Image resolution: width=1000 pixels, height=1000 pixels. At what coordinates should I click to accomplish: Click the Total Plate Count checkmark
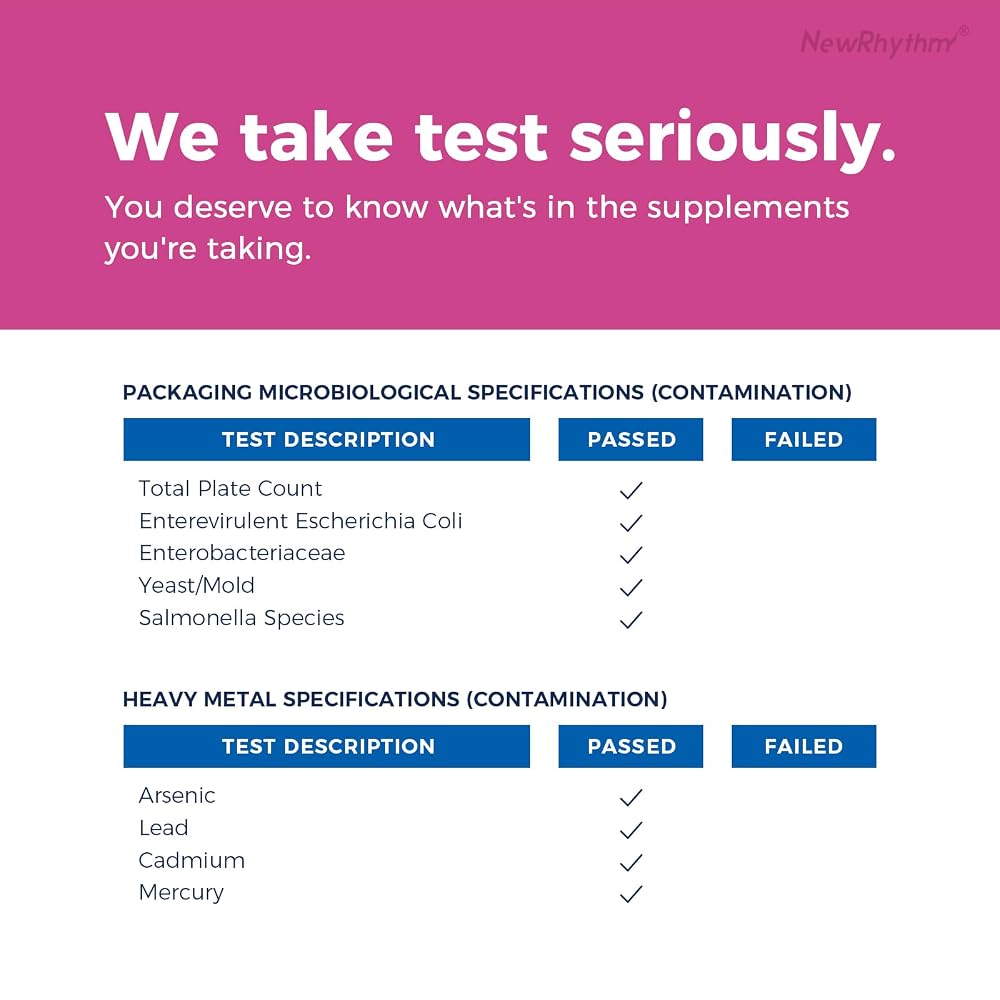pos(631,490)
